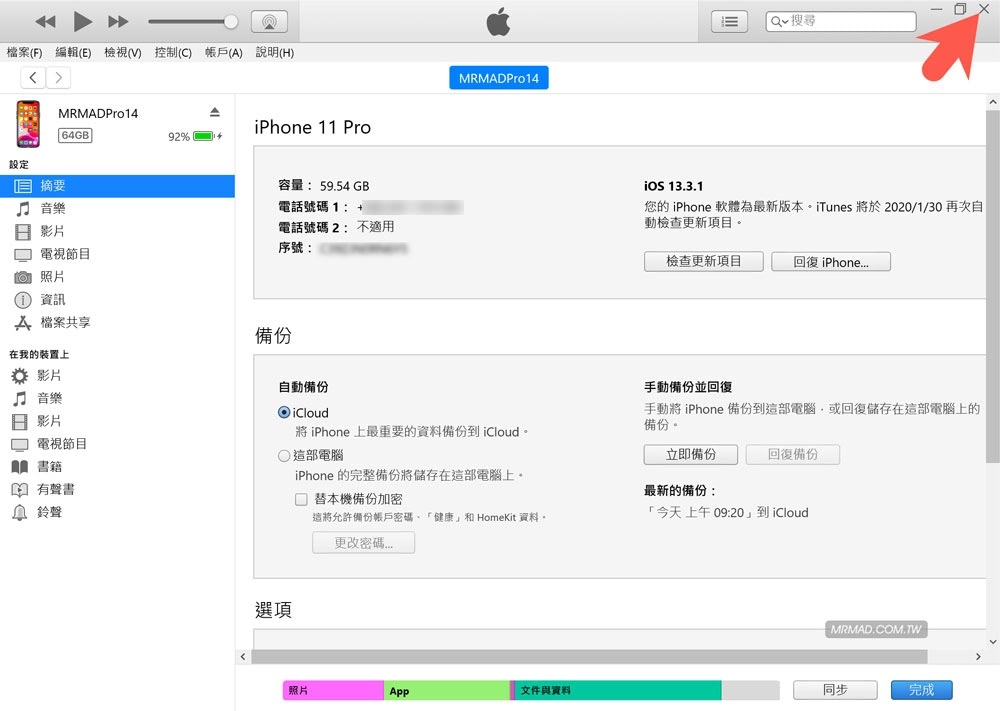This screenshot has height=711, width=1000.
Task: Open gear-icon 影片 on my device
Action: [117, 376]
